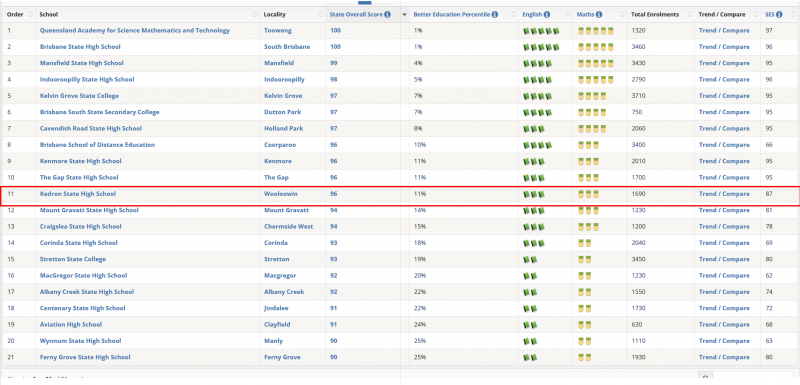Sort by Better Education Percentile arrows icon
Screen dimensions: 800x385
514,15
